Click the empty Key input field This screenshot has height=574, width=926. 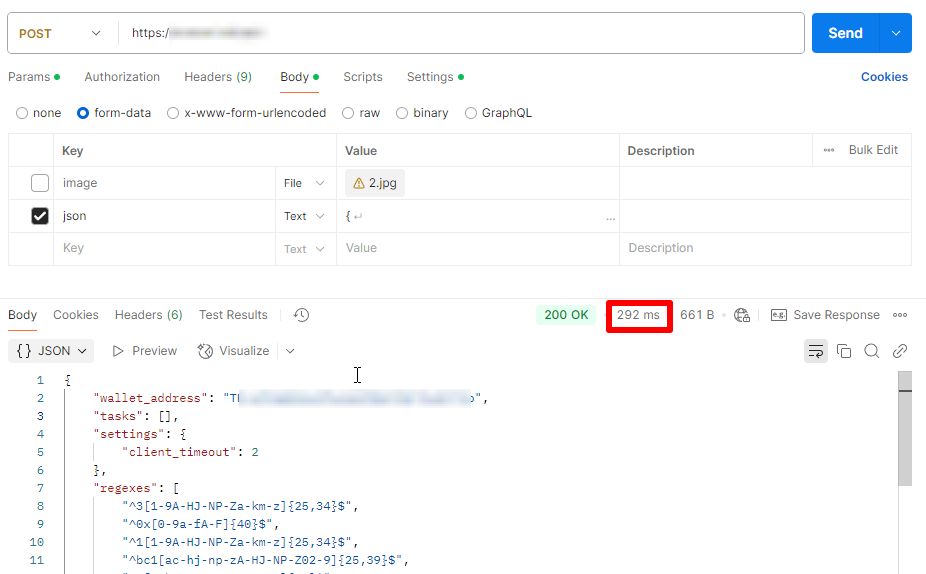(x=164, y=249)
